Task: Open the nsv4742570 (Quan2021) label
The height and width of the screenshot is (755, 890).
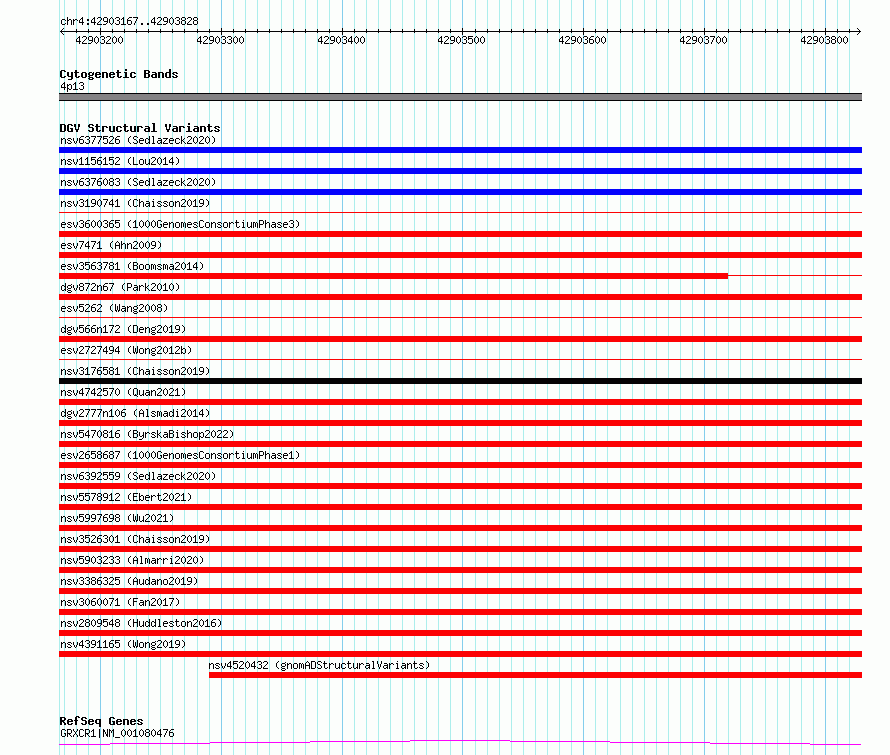Action: [123, 392]
